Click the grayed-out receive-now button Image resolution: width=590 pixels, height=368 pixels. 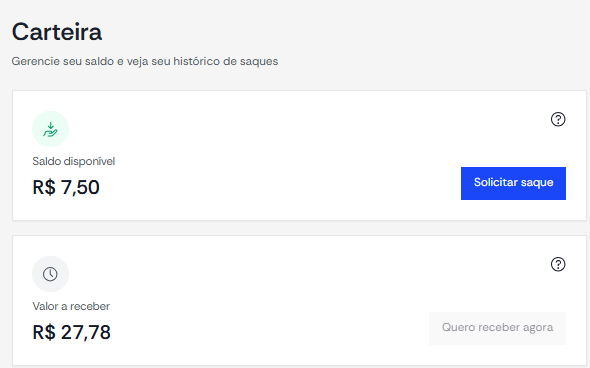(497, 328)
